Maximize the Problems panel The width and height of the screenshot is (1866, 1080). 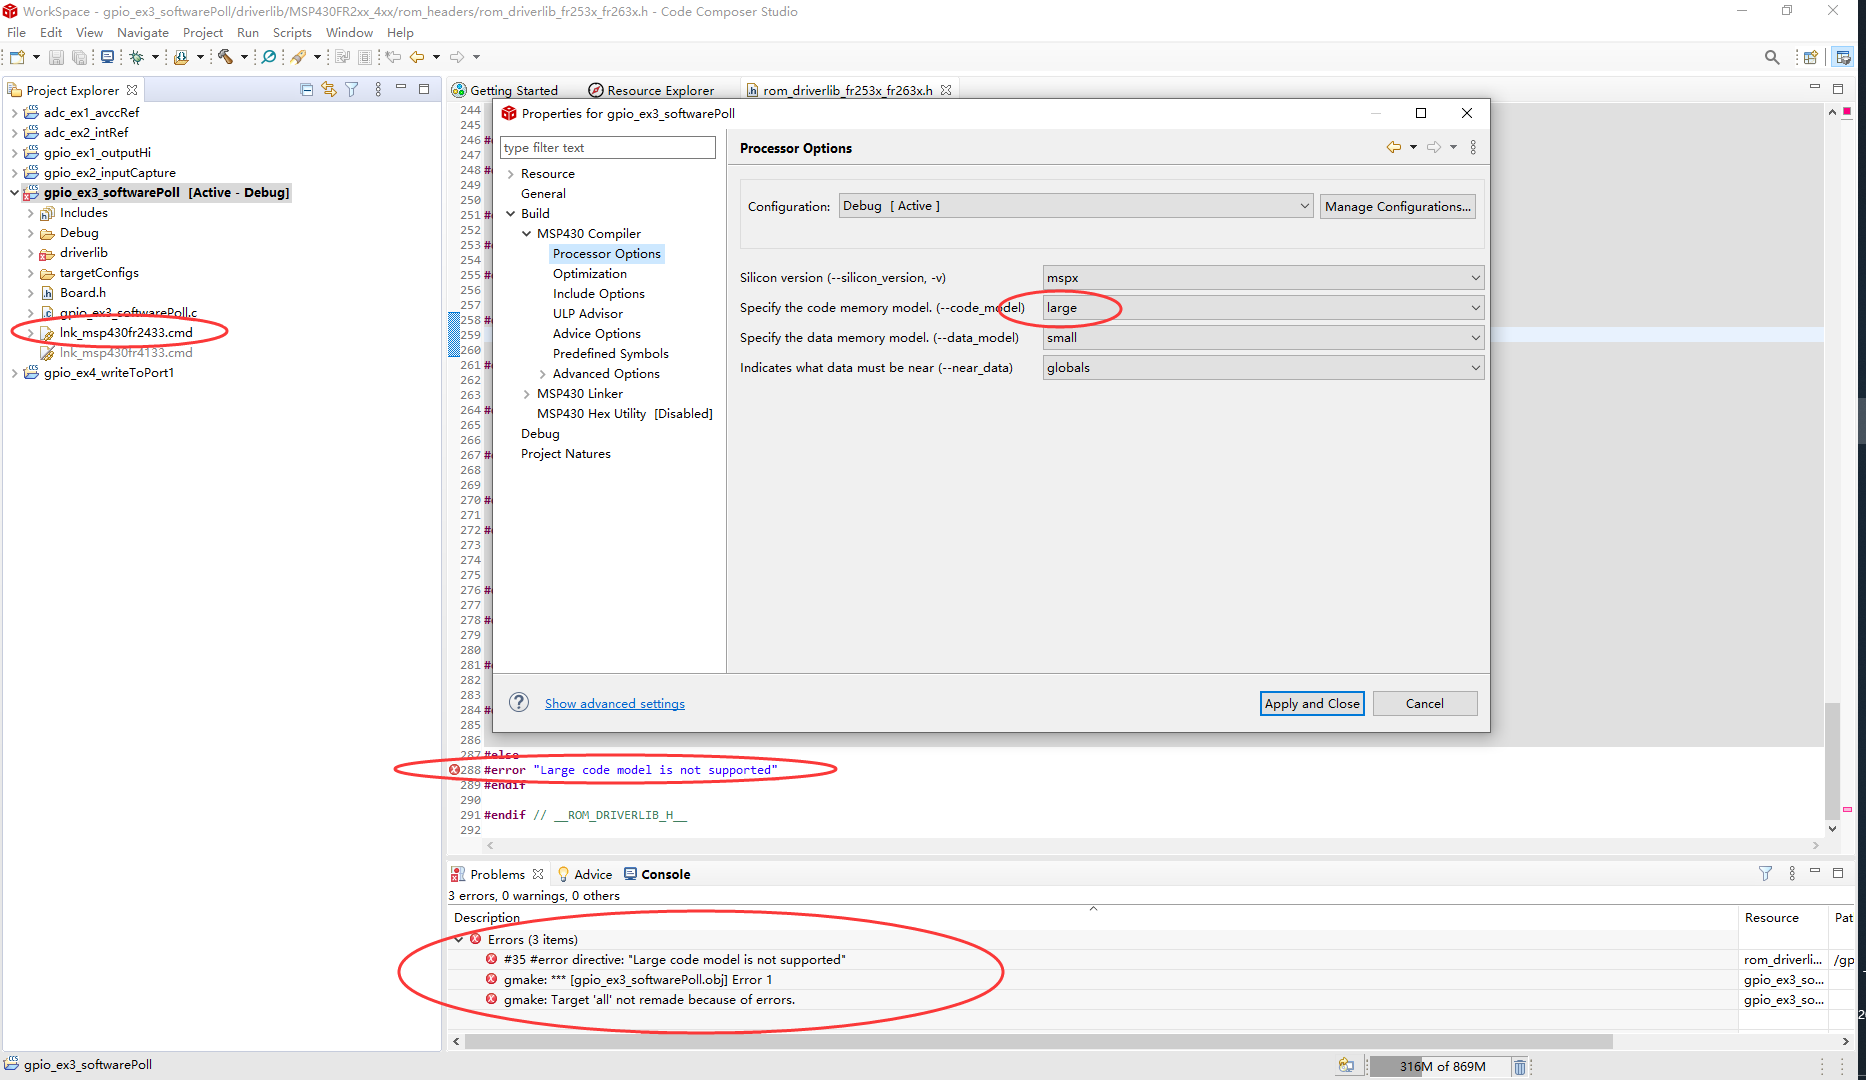(x=1838, y=873)
